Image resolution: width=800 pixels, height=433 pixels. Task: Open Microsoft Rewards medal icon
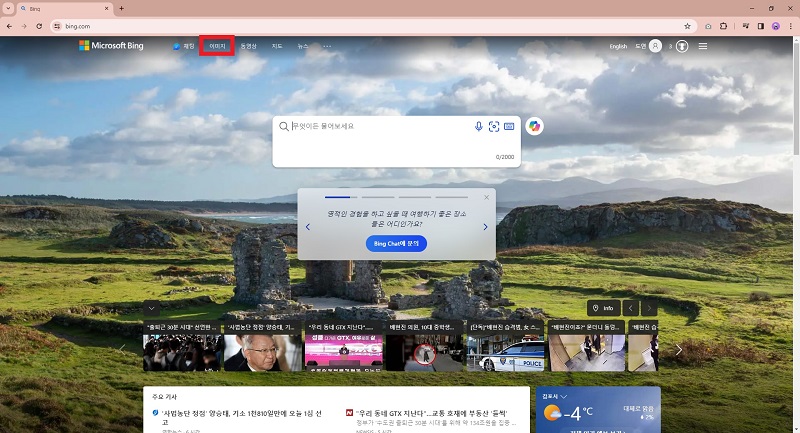click(682, 46)
